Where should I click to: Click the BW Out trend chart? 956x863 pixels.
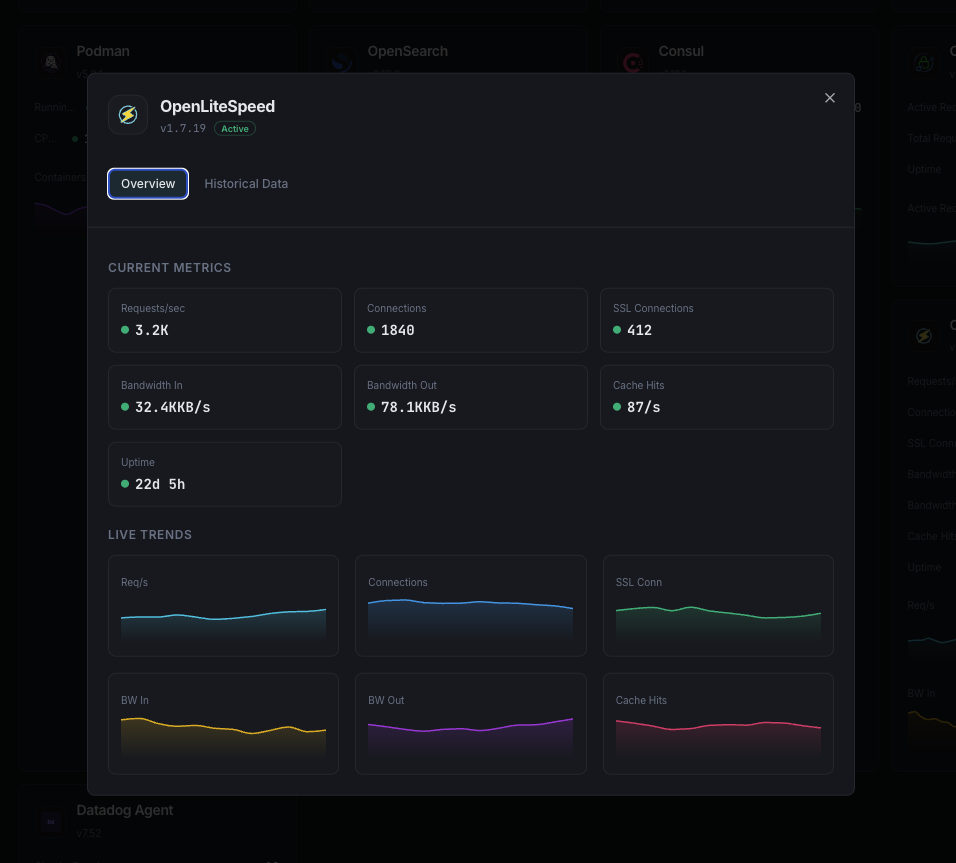(x=470, y=723)
